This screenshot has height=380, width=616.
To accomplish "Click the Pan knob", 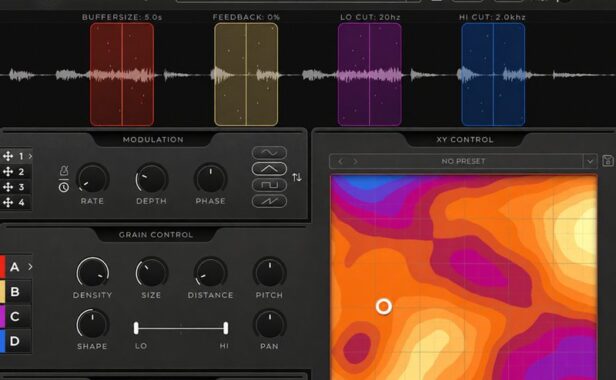I will pyautogui.click(x=270, y=325).
